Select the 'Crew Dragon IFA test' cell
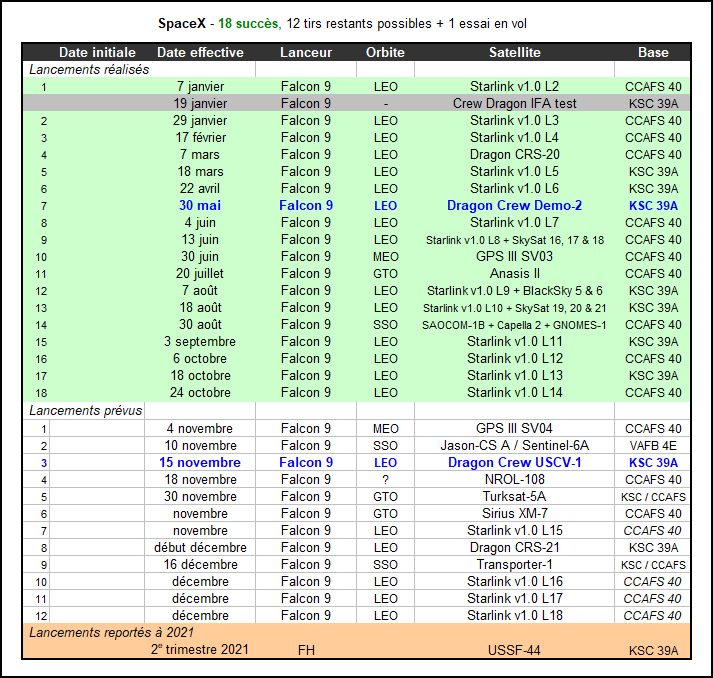The height and width of the screenshot is (678, 713). (x=515, y=104)
